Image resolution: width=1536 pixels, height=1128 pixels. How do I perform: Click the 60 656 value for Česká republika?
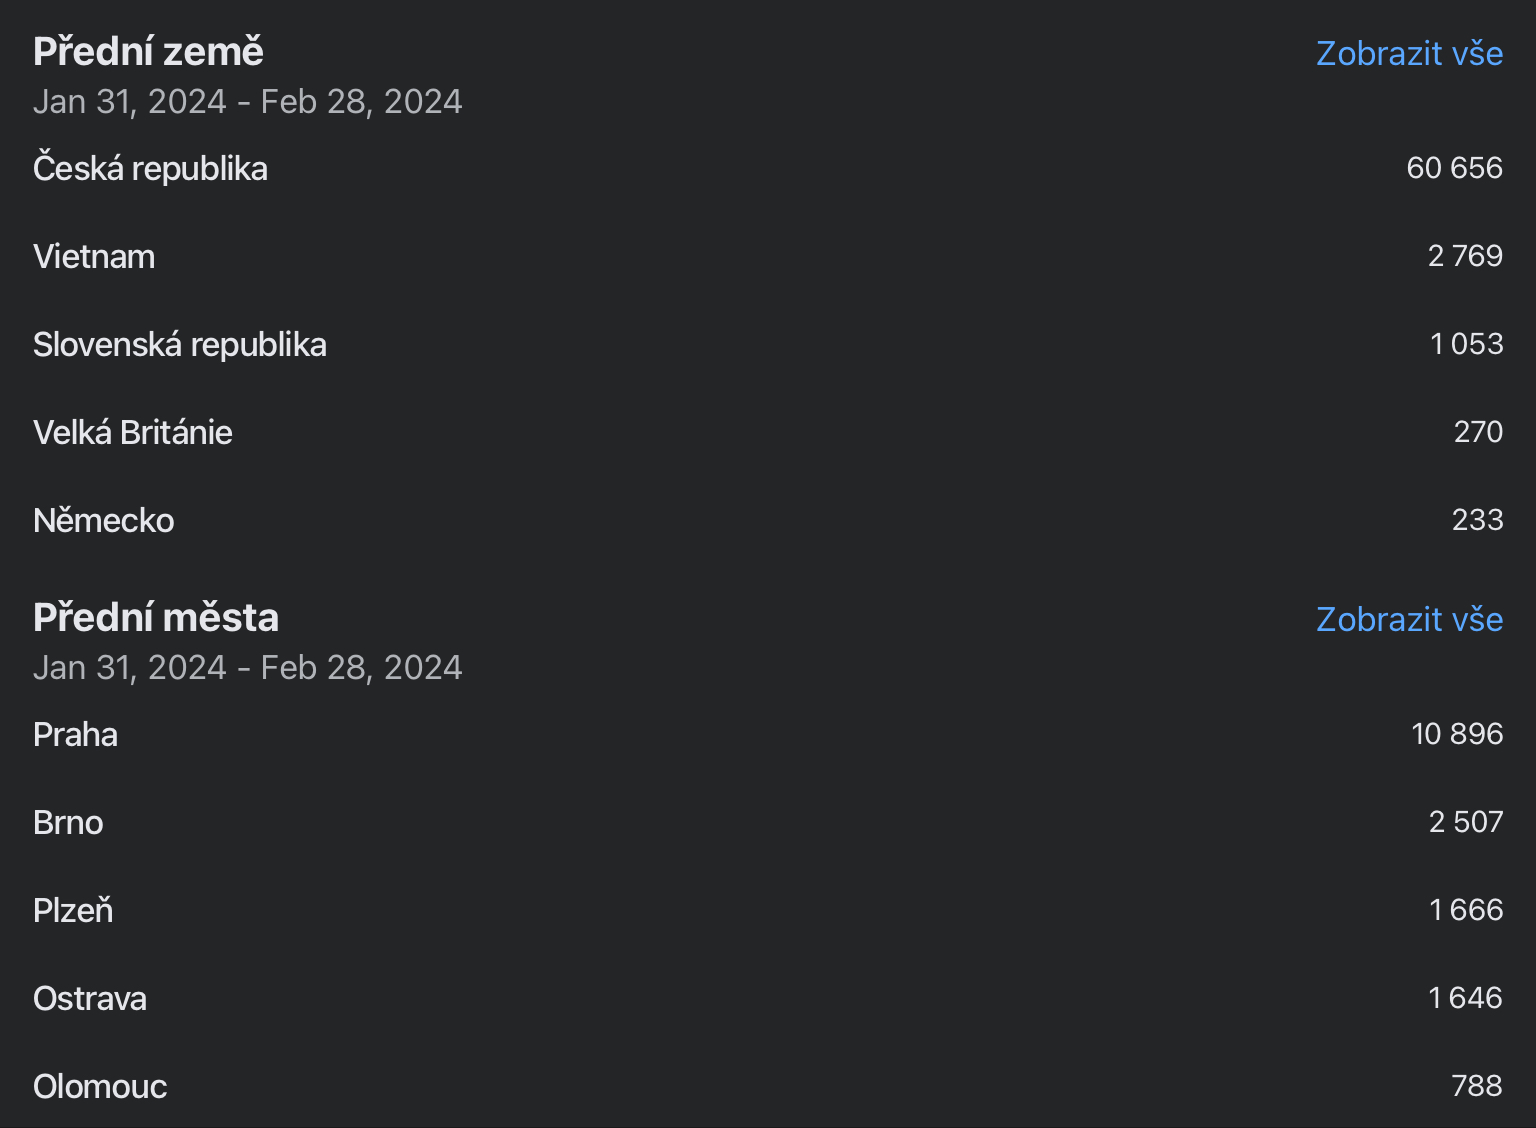pyautogui.click(x=1454, y=168)
